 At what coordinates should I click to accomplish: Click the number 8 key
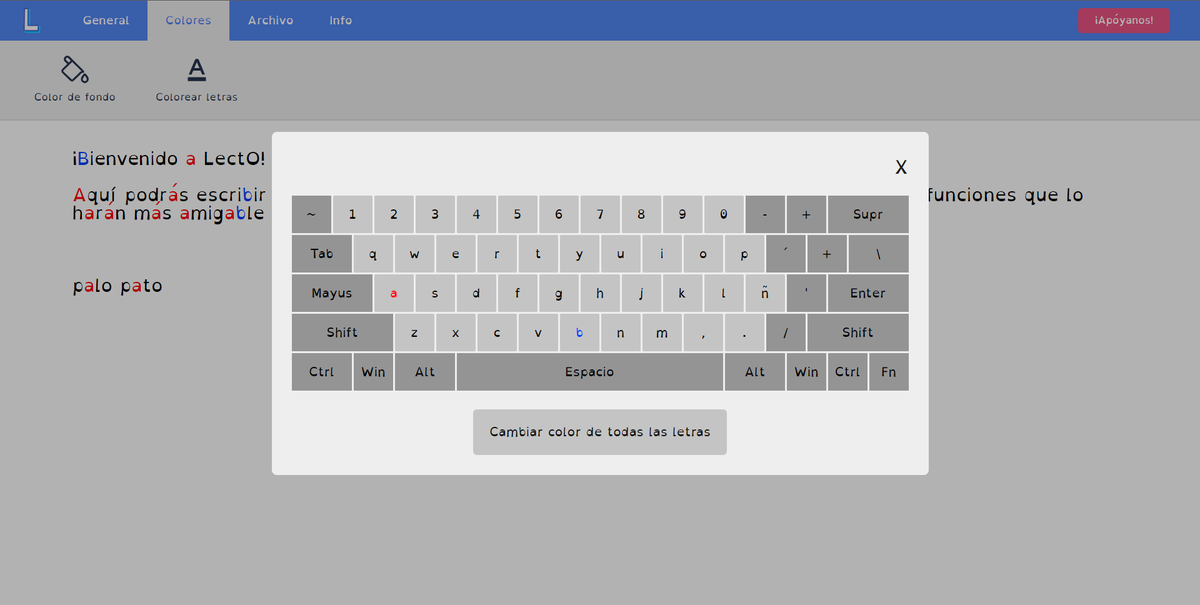click(x=641, y=214)
